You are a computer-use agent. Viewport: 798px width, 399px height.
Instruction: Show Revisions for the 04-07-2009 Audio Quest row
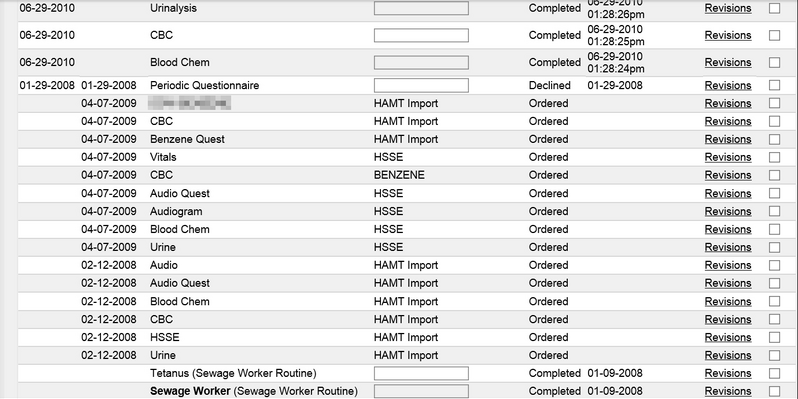(x=728, y=193)
